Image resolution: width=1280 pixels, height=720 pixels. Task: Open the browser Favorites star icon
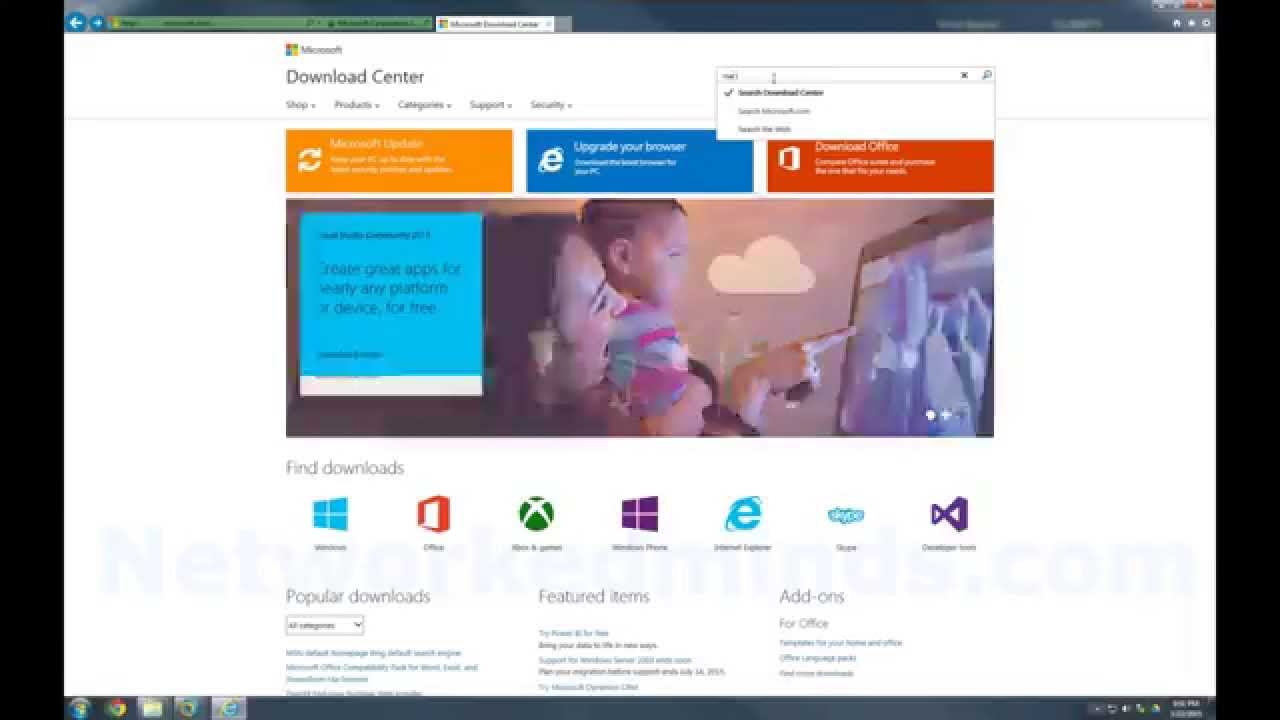point(1191,23)
